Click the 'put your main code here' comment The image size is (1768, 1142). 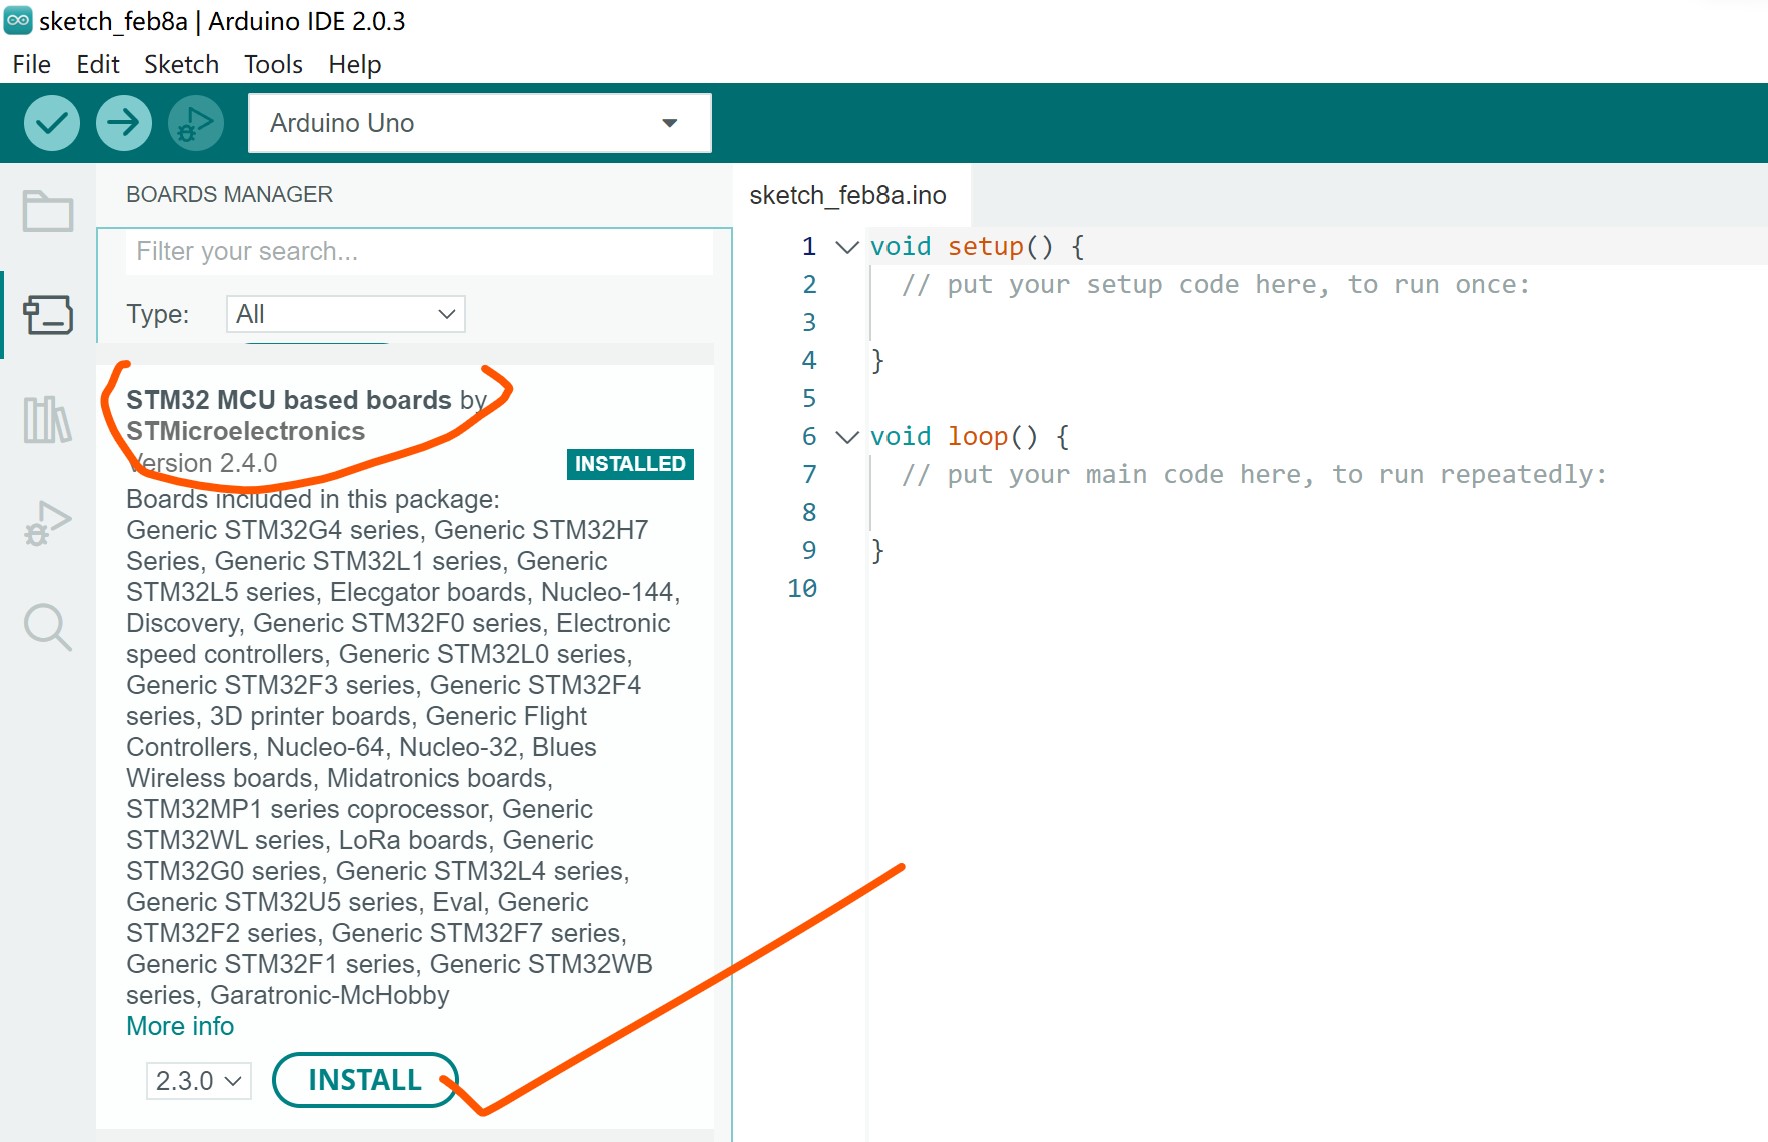coord(1254,474)
